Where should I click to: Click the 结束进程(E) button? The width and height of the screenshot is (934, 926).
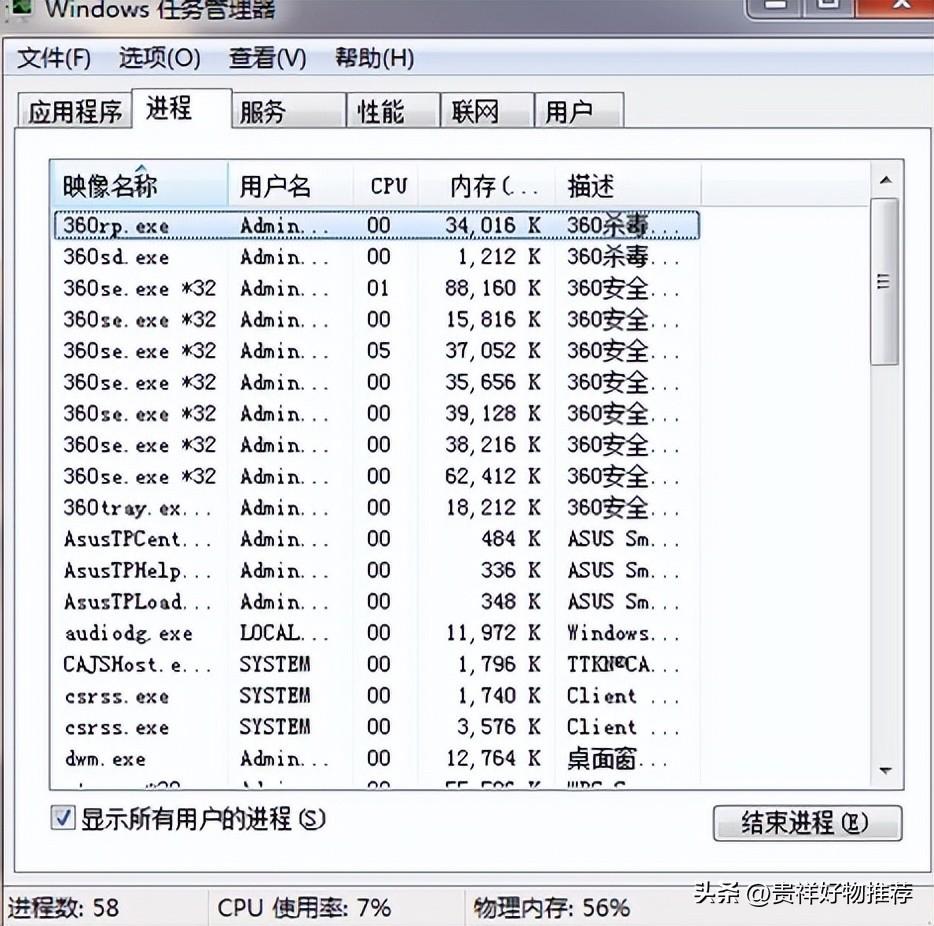(x=807, y=823)
